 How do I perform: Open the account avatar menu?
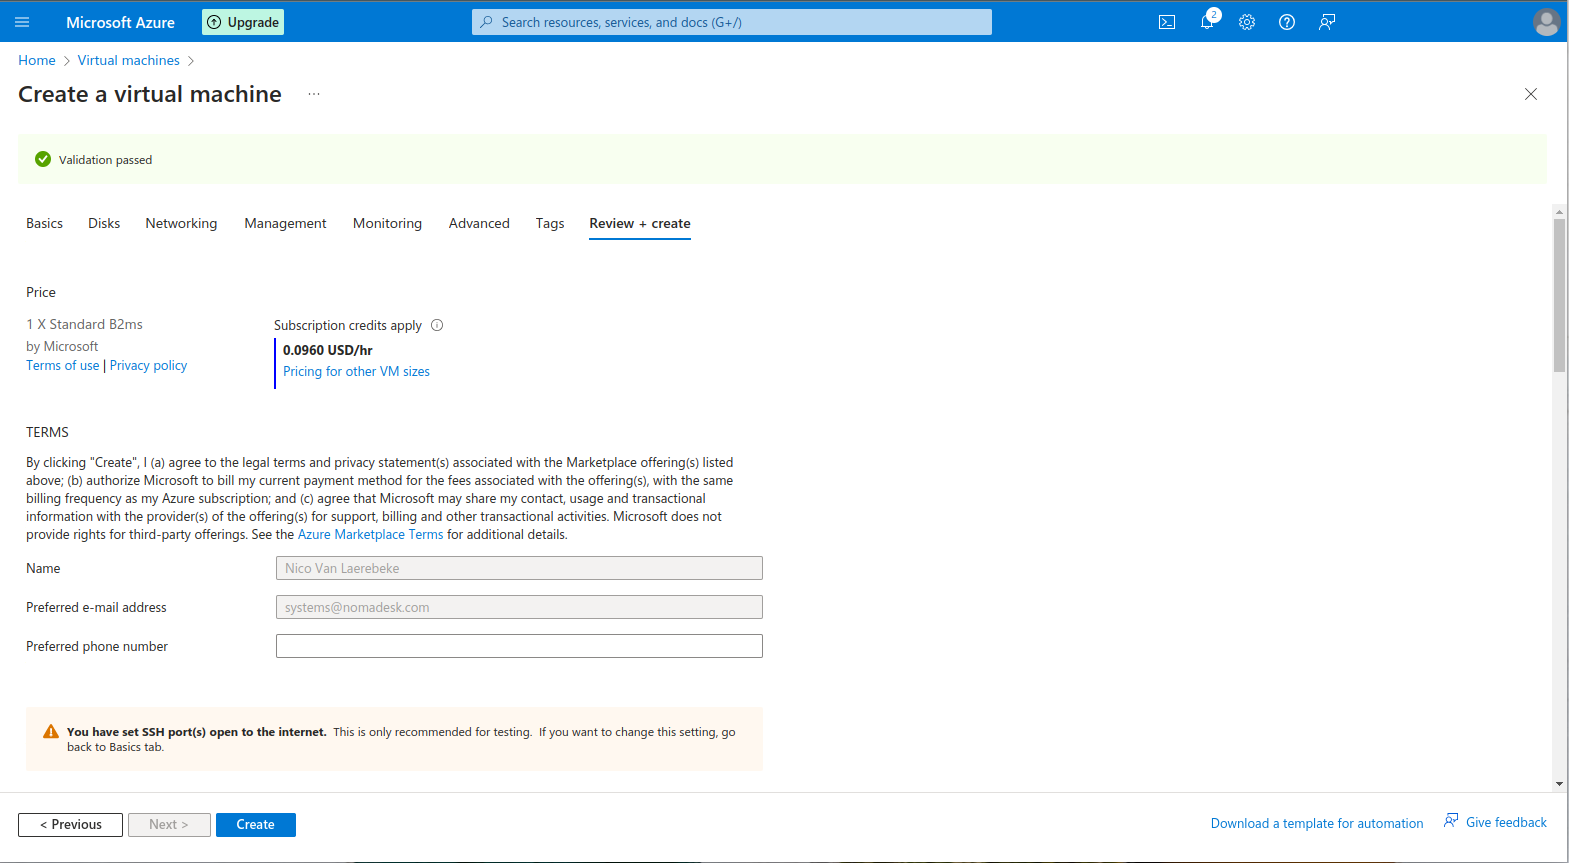tap(1546, 22)
